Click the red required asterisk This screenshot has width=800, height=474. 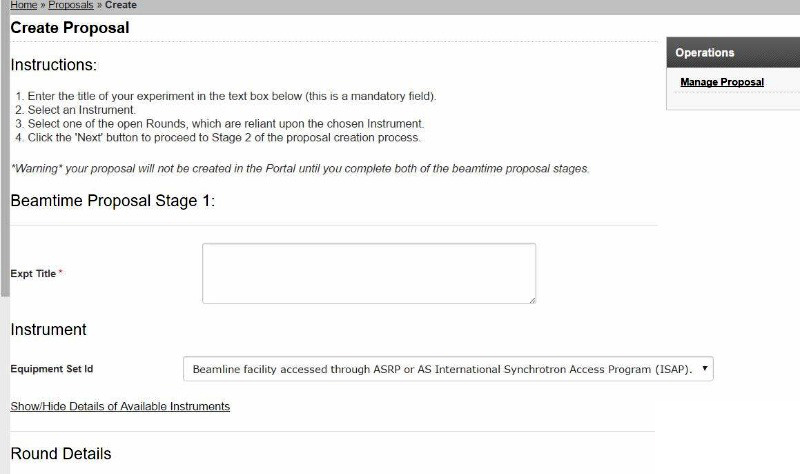click(60, 272)
